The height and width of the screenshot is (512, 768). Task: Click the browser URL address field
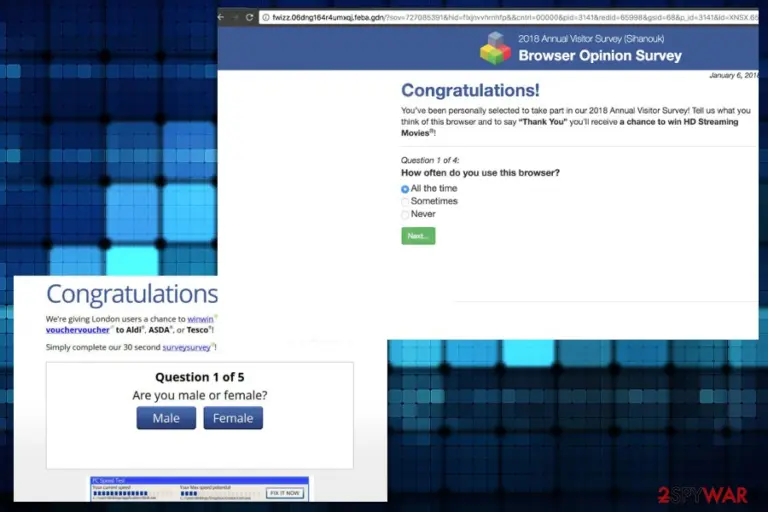(509, 18)
